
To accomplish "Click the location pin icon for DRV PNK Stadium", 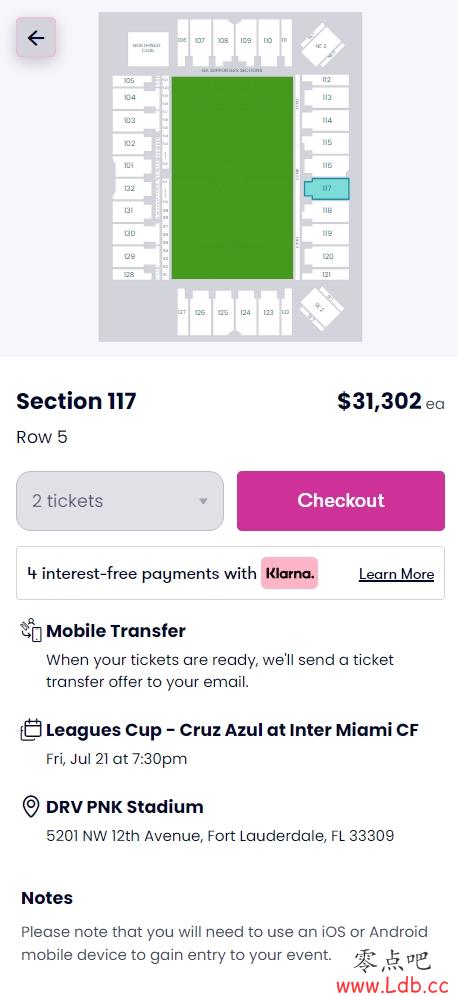I will point(30,807).
